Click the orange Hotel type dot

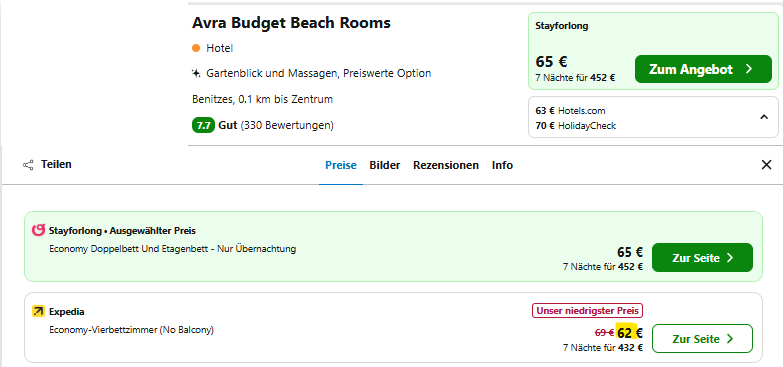196,48
